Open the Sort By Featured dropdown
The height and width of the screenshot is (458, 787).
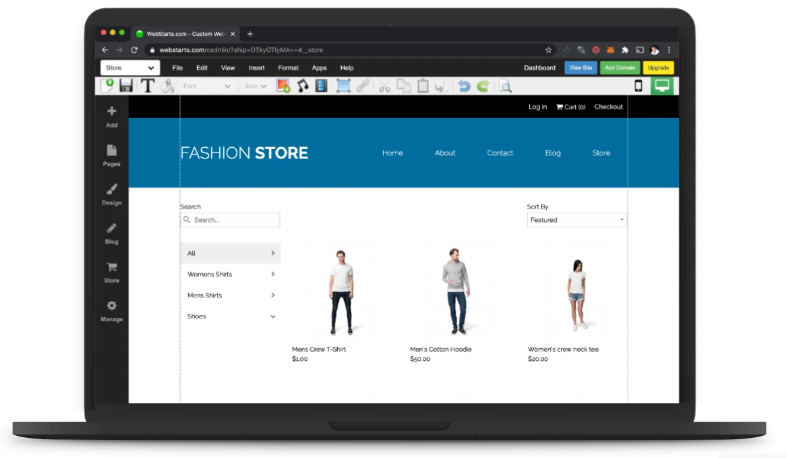(577, 220)
